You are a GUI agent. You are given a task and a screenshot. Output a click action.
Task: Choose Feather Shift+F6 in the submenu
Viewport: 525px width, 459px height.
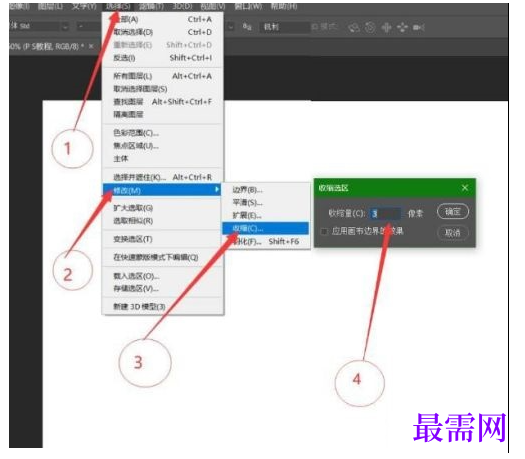pyautogui.click(x=266, y=241)
